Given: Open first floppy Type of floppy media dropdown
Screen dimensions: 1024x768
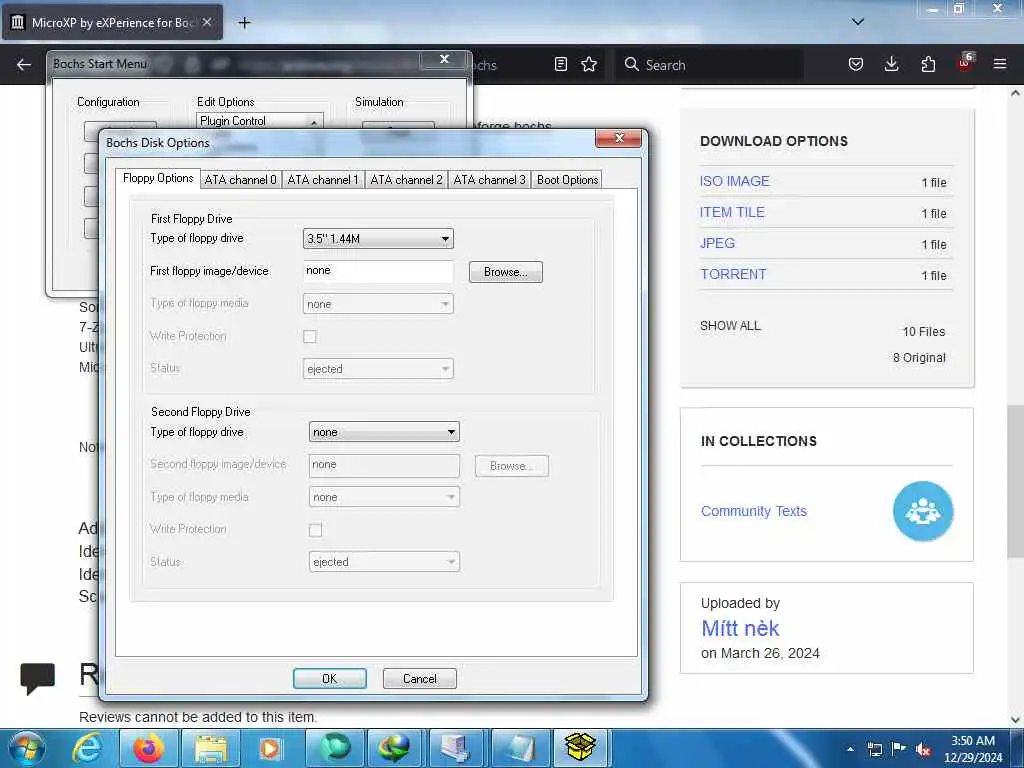Looking at the screenshot, I should pos(378,304).
